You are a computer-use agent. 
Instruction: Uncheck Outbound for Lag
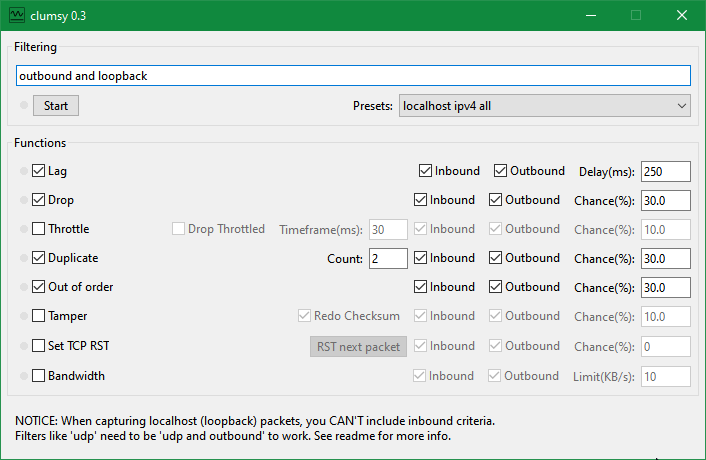point(500,171)
